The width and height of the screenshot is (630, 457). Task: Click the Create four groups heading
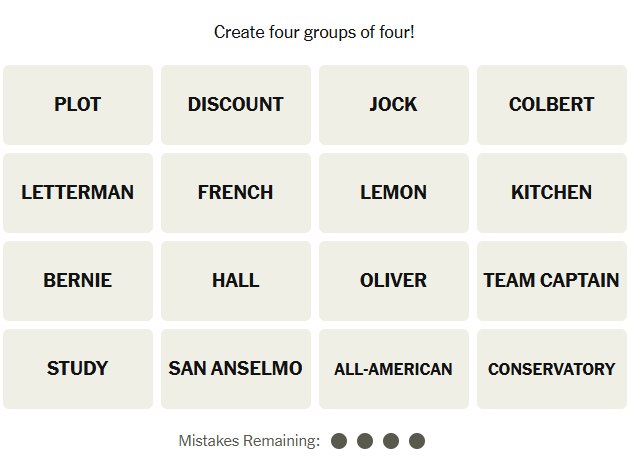point(314,32)
